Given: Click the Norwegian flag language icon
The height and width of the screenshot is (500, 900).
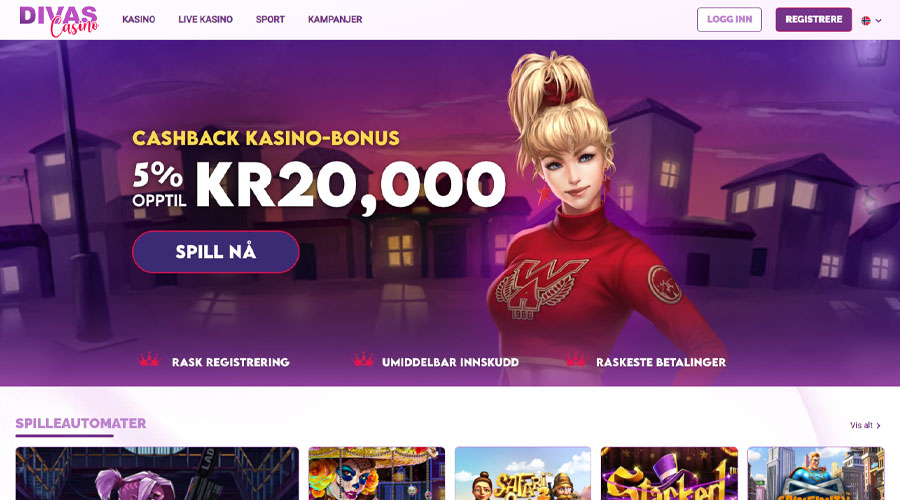Looking at the screenshot, I should click(x=866, y=21).
